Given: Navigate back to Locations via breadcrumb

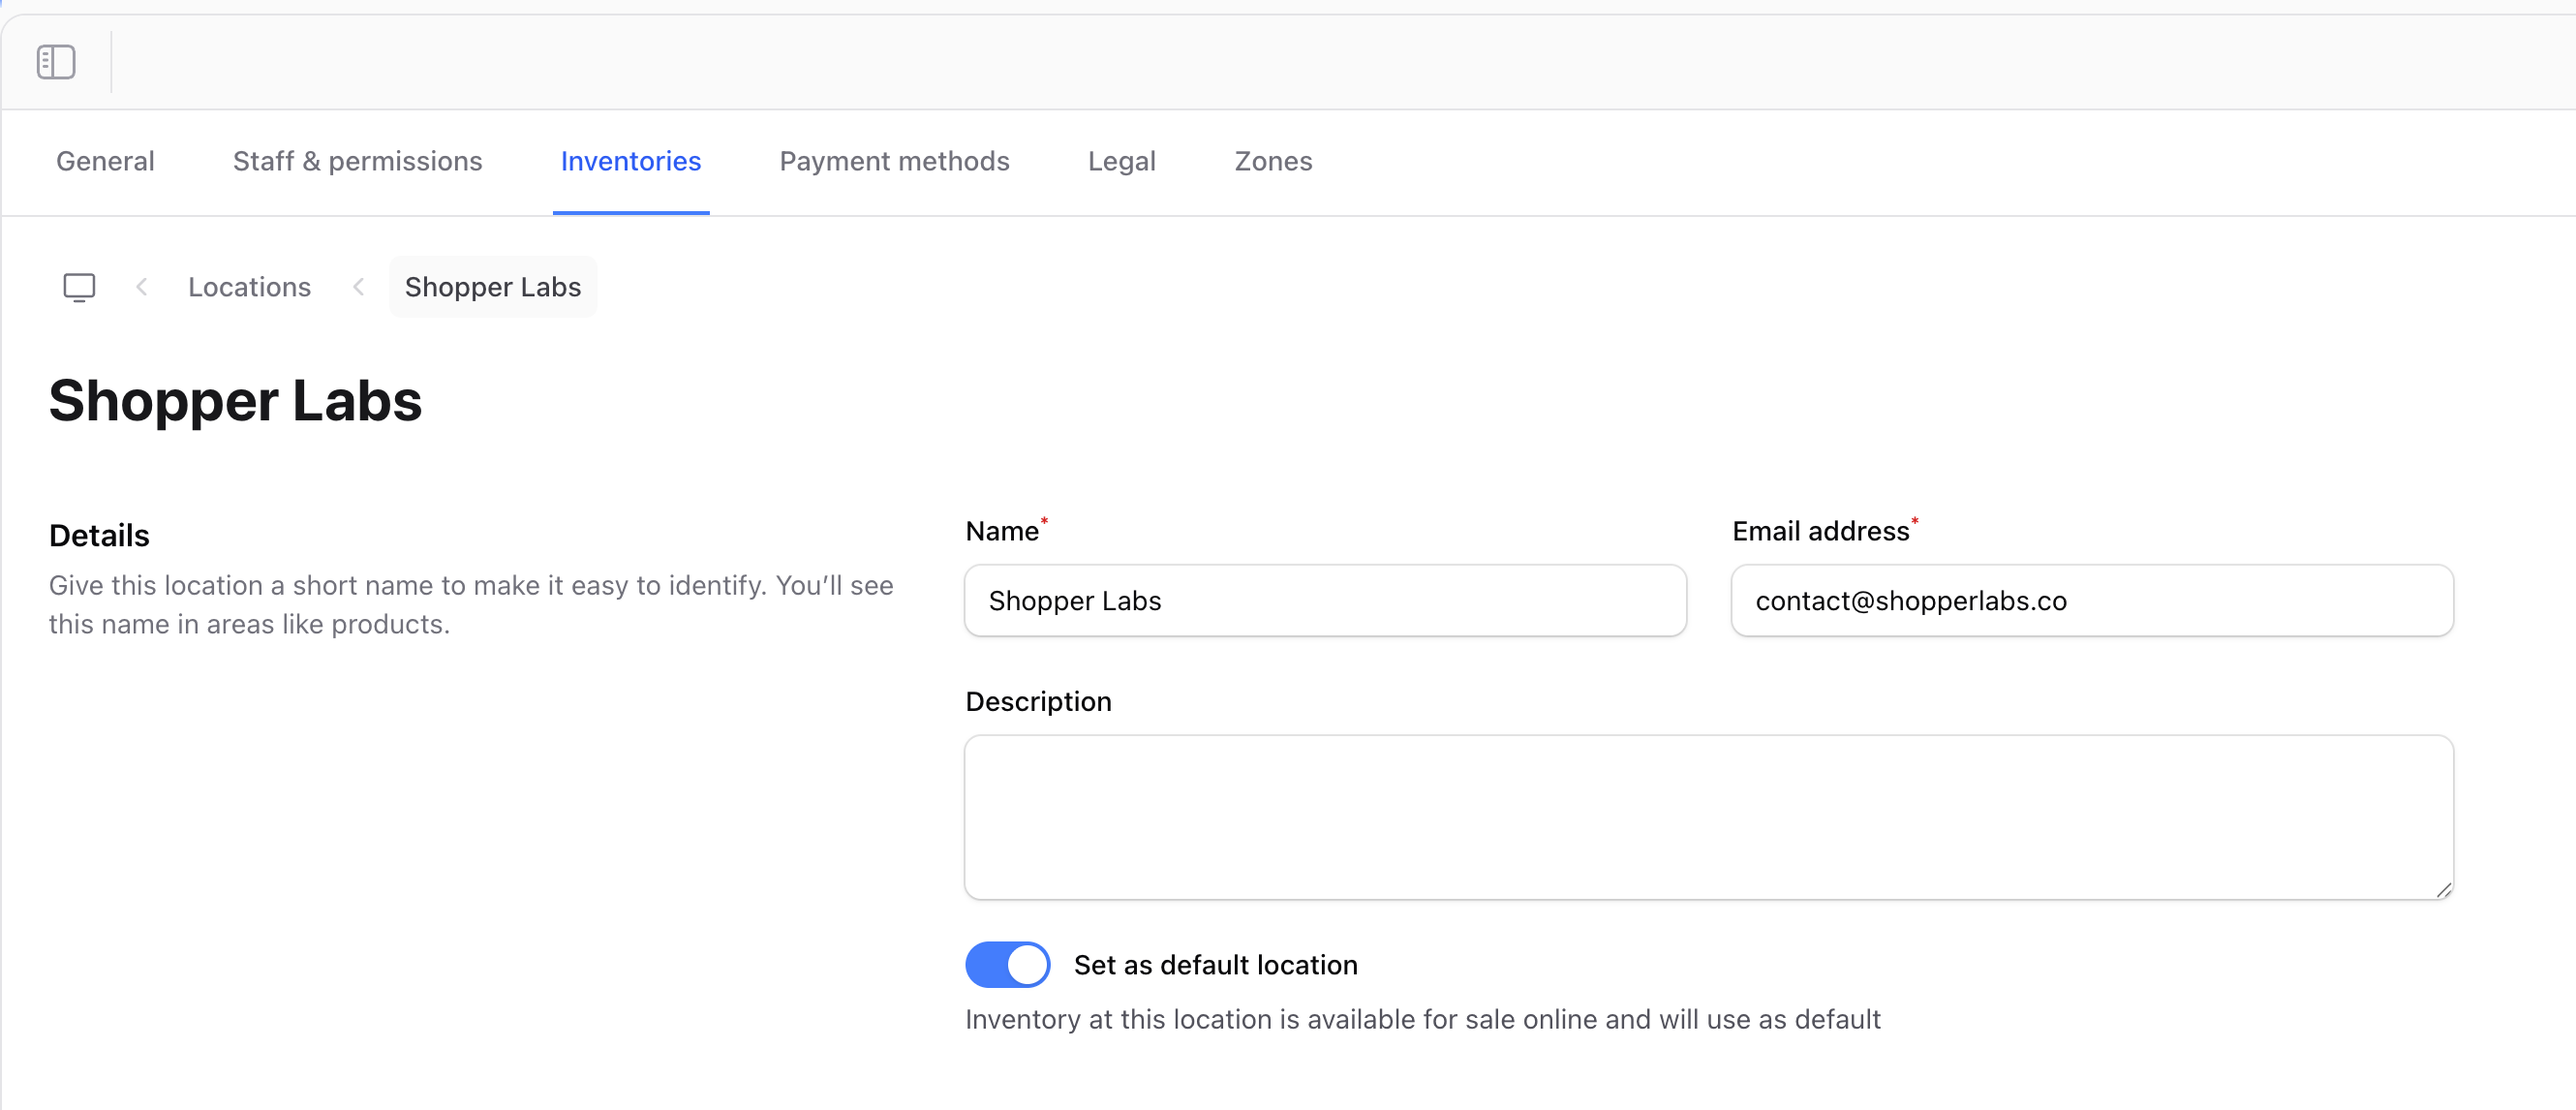Looking at the screenshot, I should [249, 287].
